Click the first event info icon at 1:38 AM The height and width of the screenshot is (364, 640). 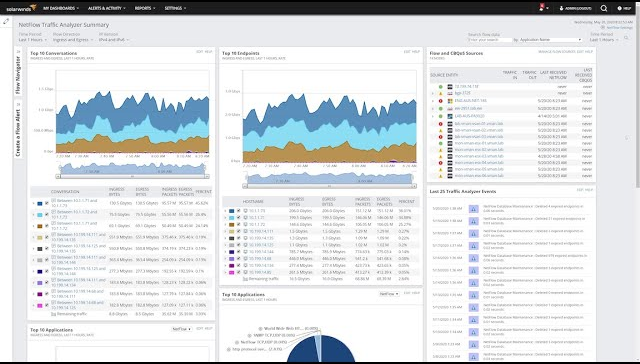(x=473, y=209)
